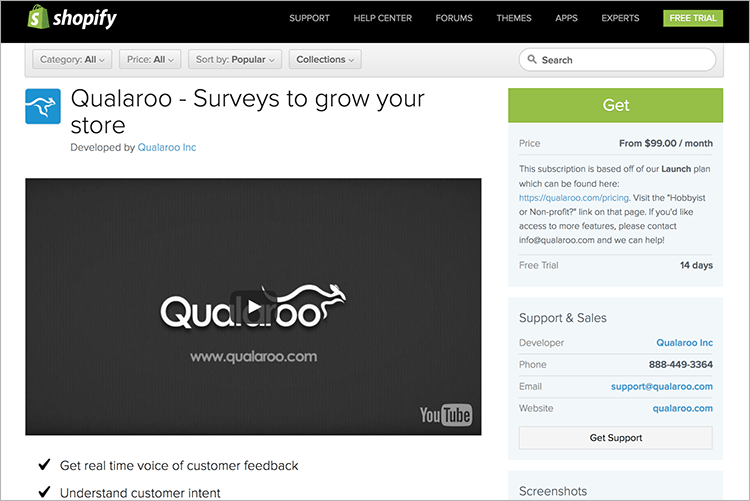Go to Help Center
Screen dimensions: 750x501
(x=383, y=18)
